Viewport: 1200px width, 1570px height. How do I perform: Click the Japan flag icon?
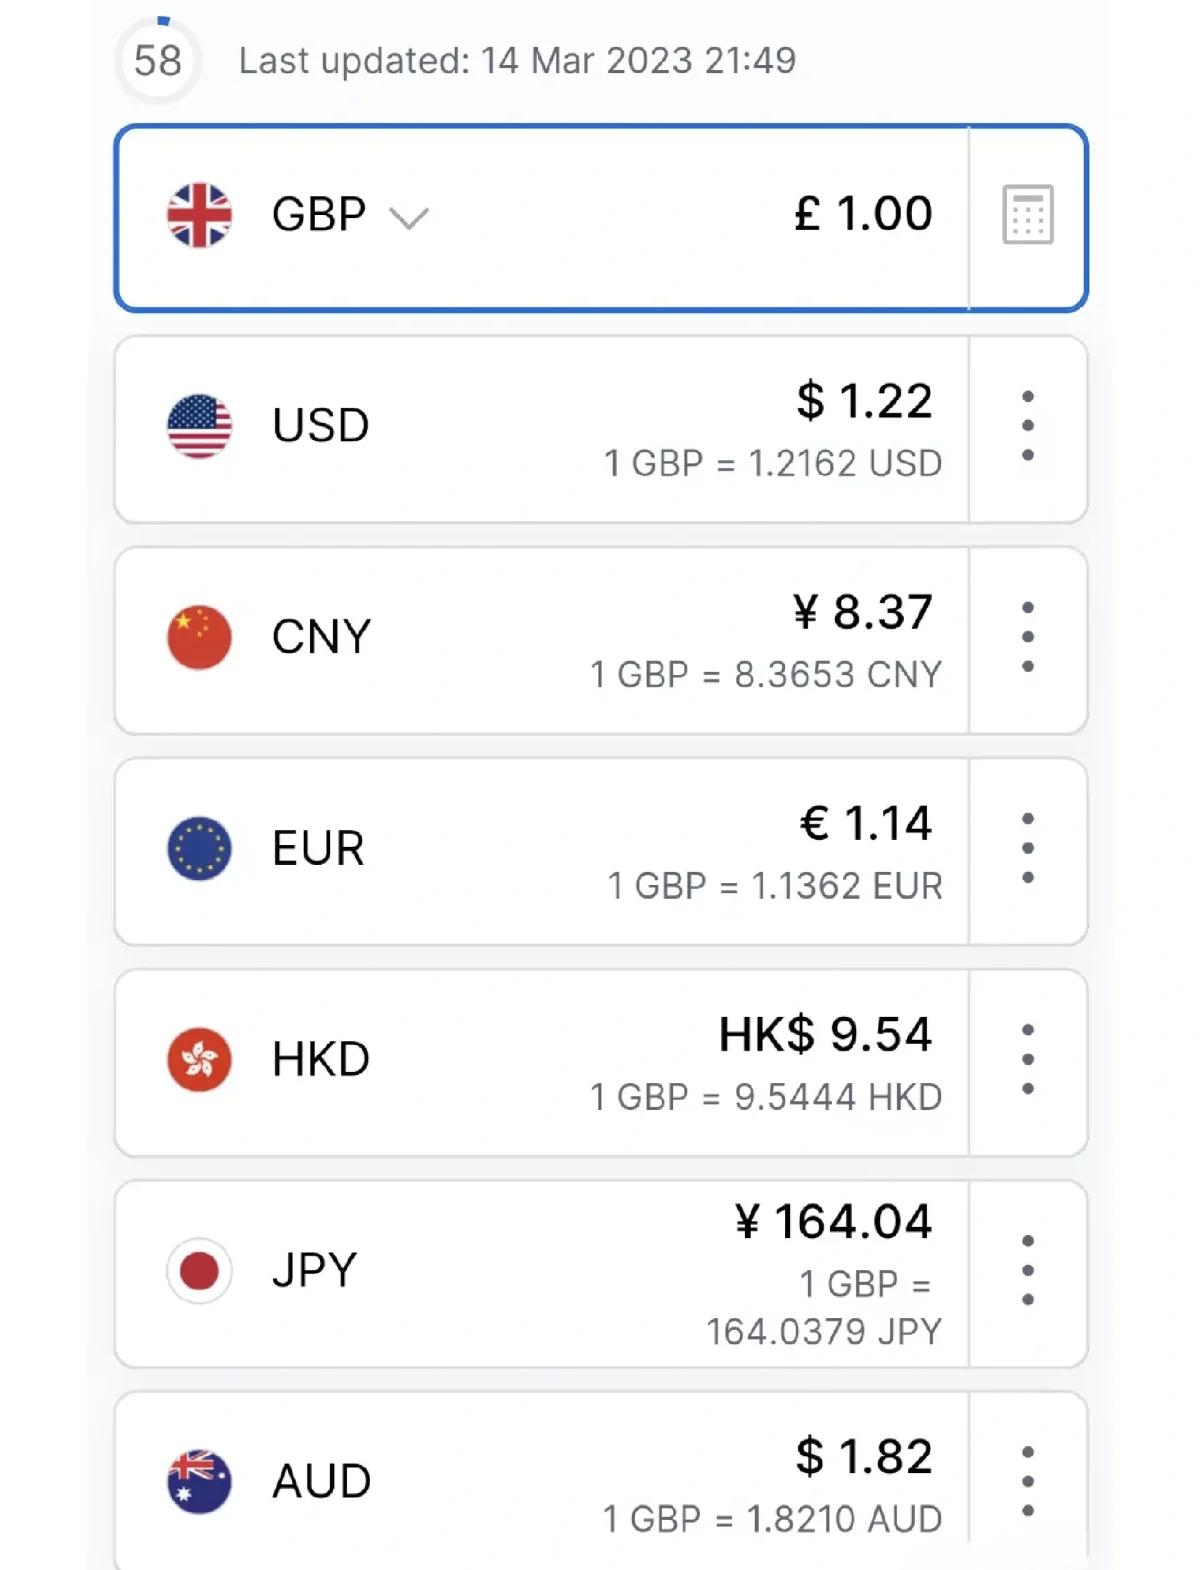click(x=199, y=1270)
